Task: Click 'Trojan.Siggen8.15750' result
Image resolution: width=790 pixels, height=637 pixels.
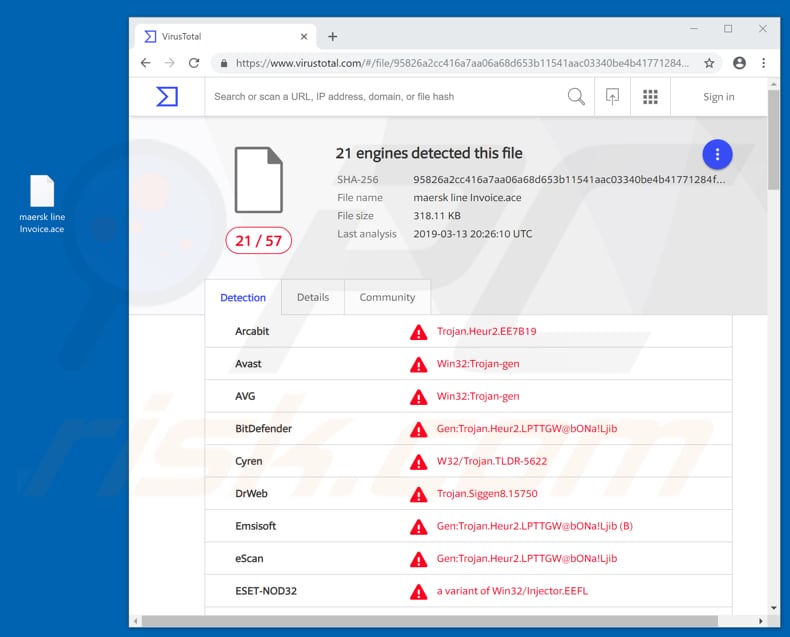Action: click(487, 493)
